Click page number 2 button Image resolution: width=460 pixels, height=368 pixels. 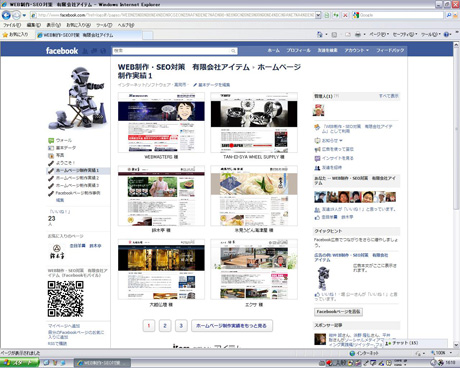[165, 326]
